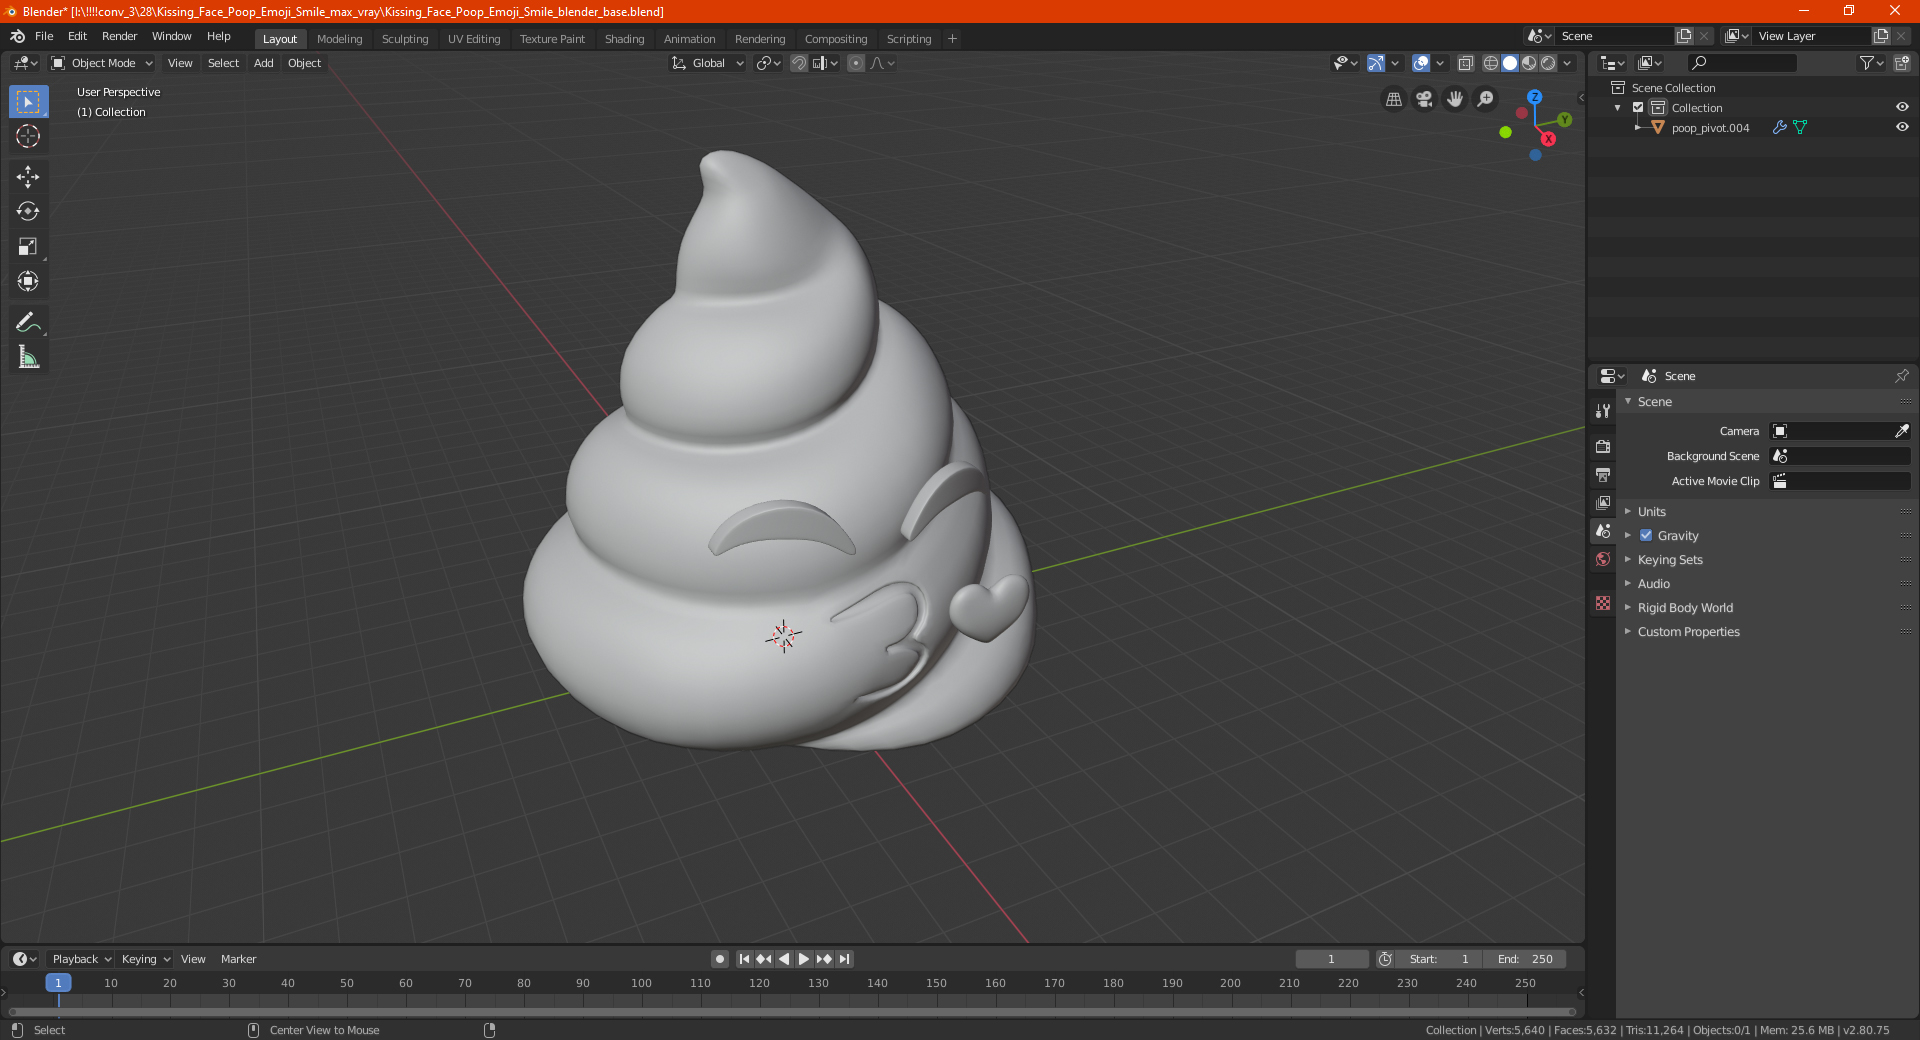Switch to the Shading workspace tab
This screenshot has height=1040, width=1920.
pyautogui.click(x=624, y=39)
